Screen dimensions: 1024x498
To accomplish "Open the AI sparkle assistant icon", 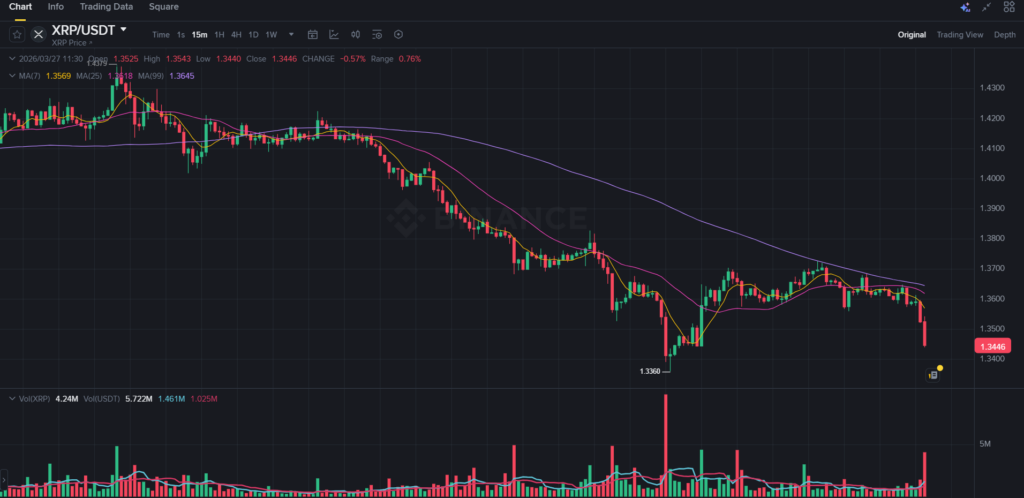I will tap(965, 7).
